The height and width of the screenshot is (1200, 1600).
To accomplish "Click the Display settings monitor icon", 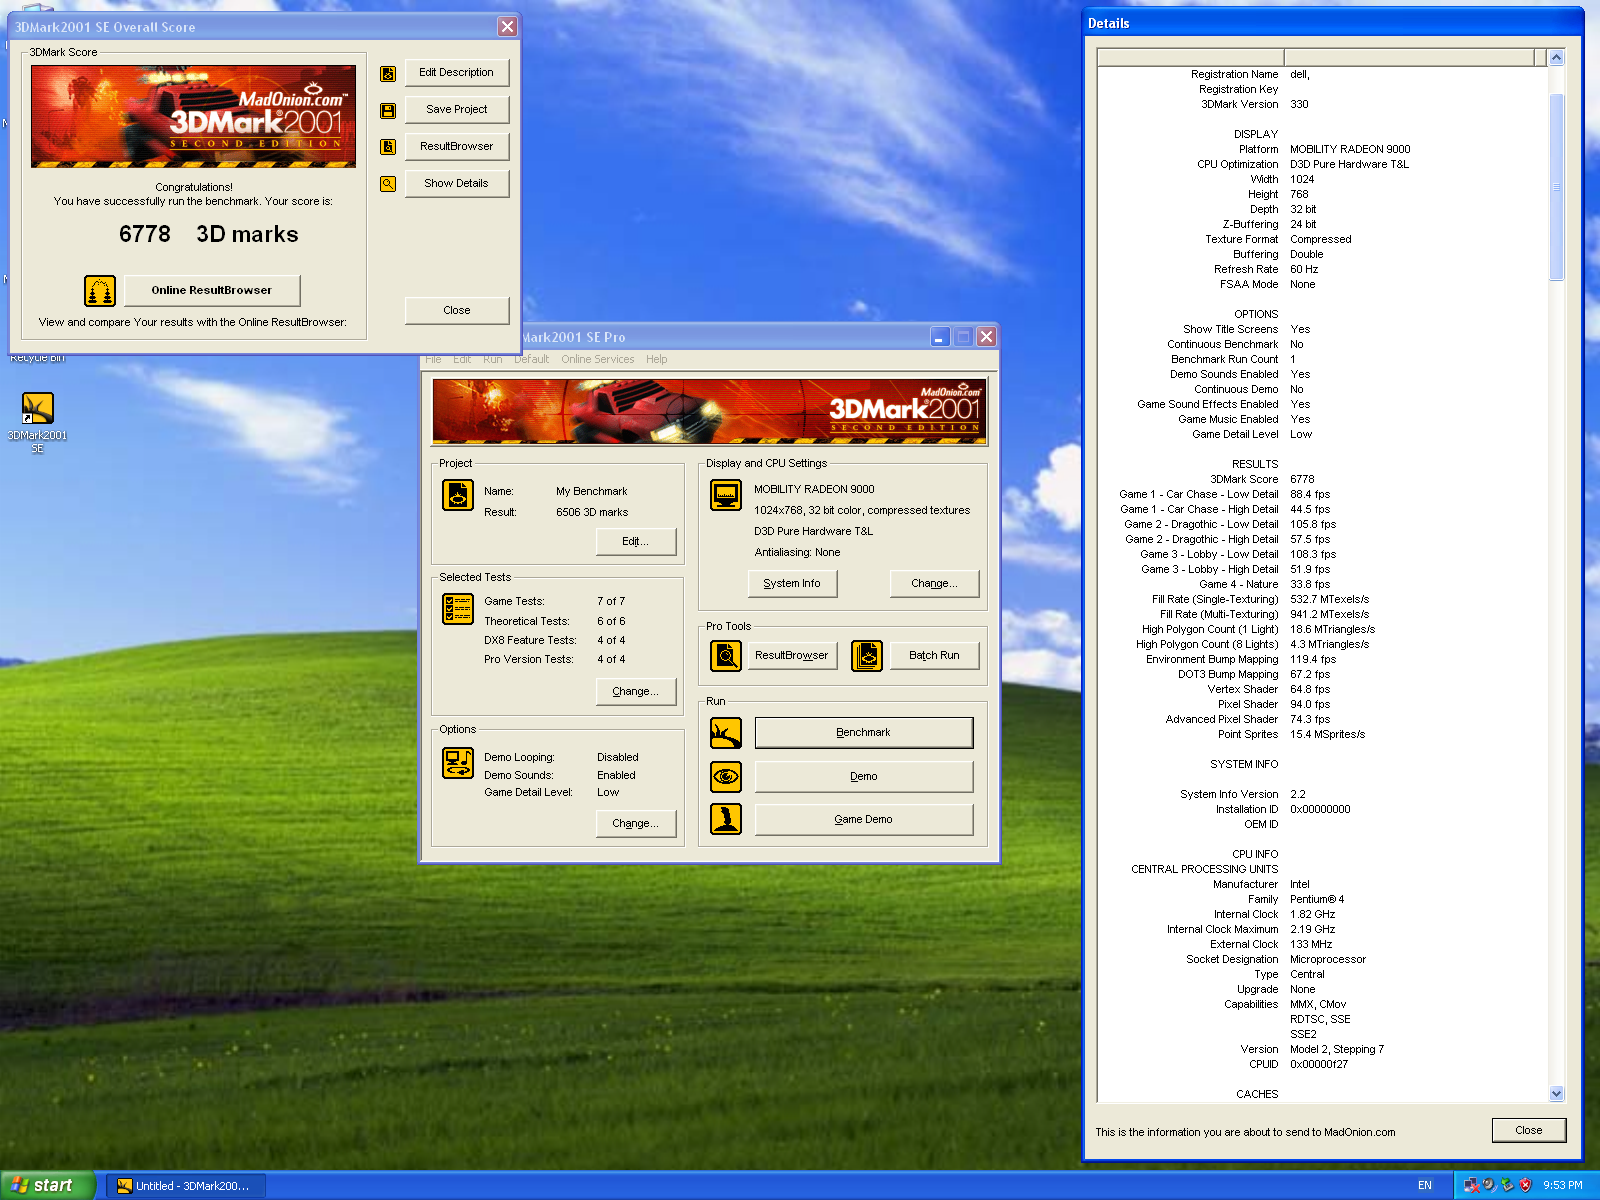I will tap(726, 495).
